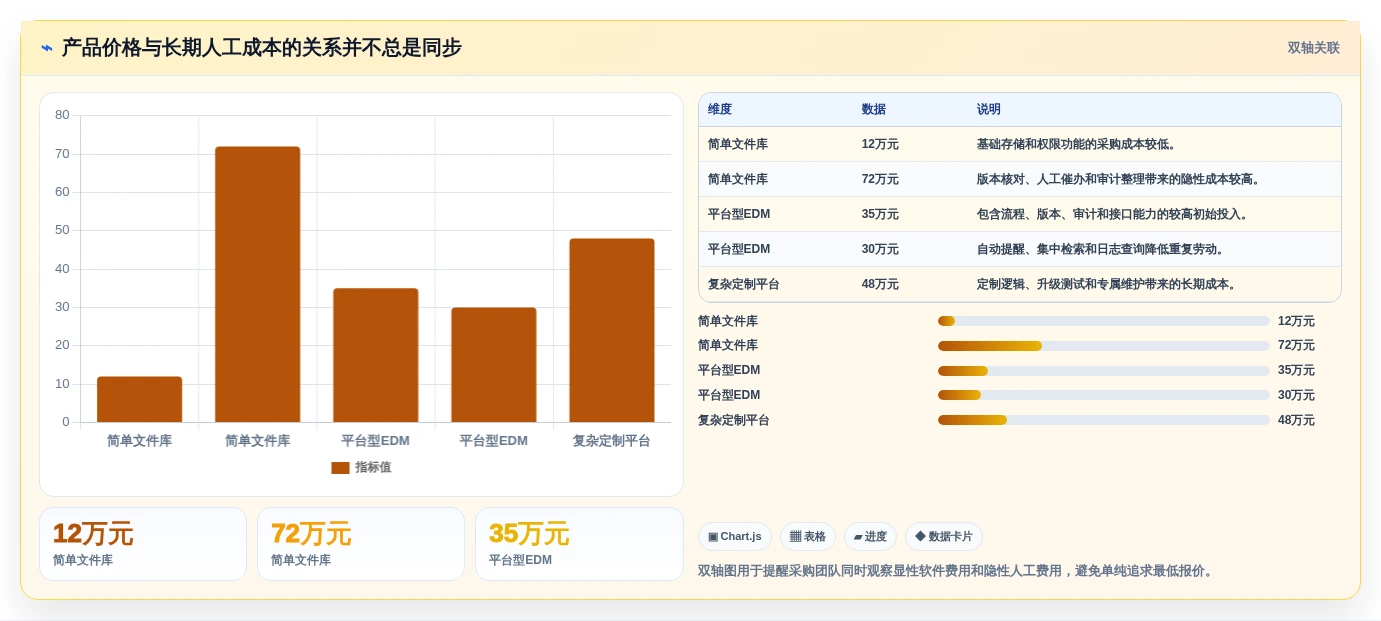Click the 表格 chip
This screenshot has width=1381, height=621.
pyautogui.click(x=808, y=536)
